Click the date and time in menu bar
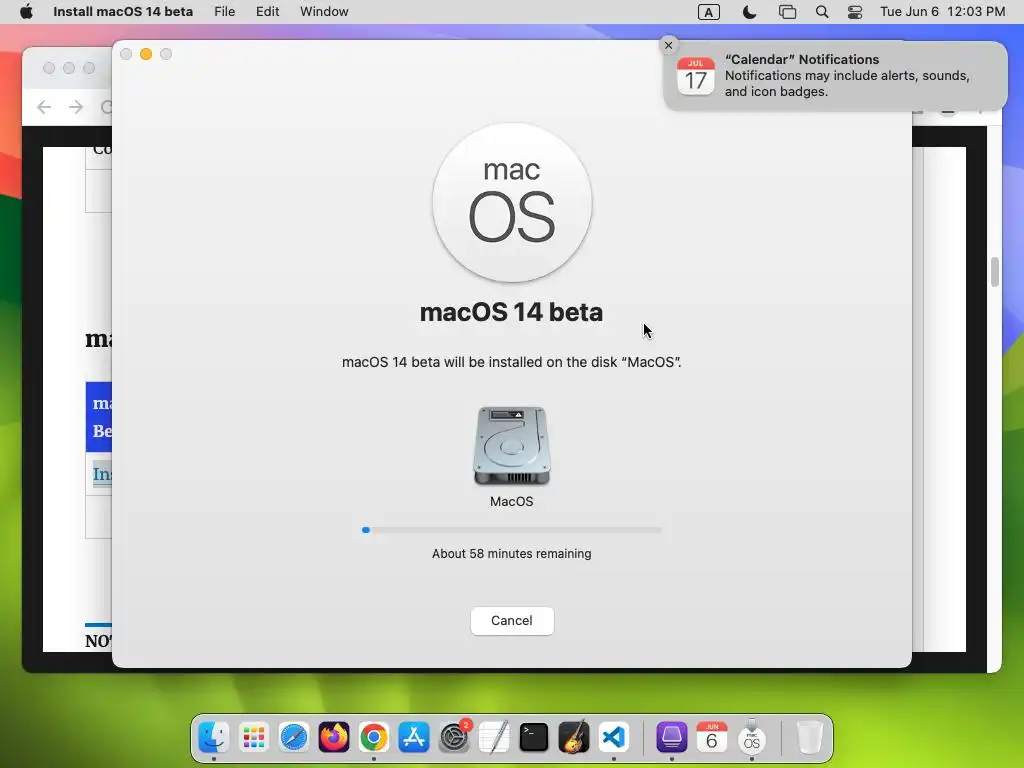This screenshot has height=768, width=1024. pos(942,12)
